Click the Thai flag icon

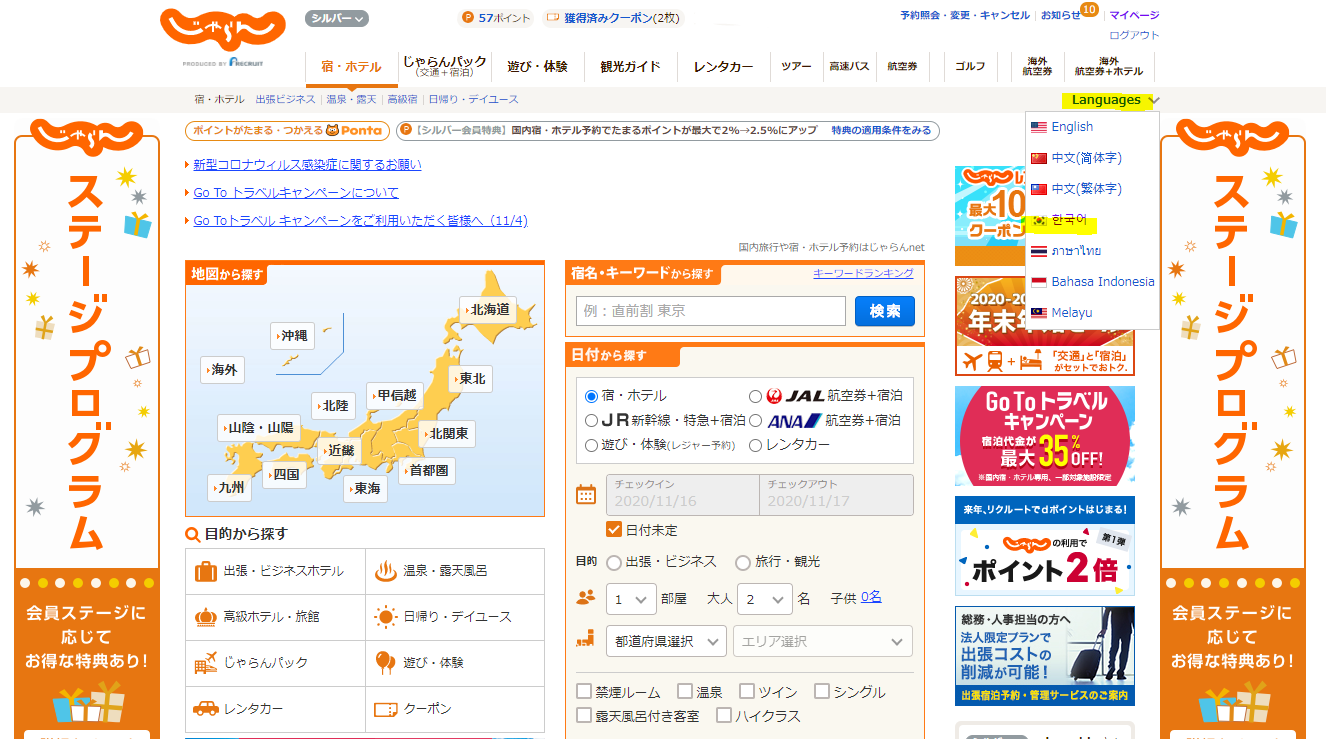click(x=1038, y=251)
